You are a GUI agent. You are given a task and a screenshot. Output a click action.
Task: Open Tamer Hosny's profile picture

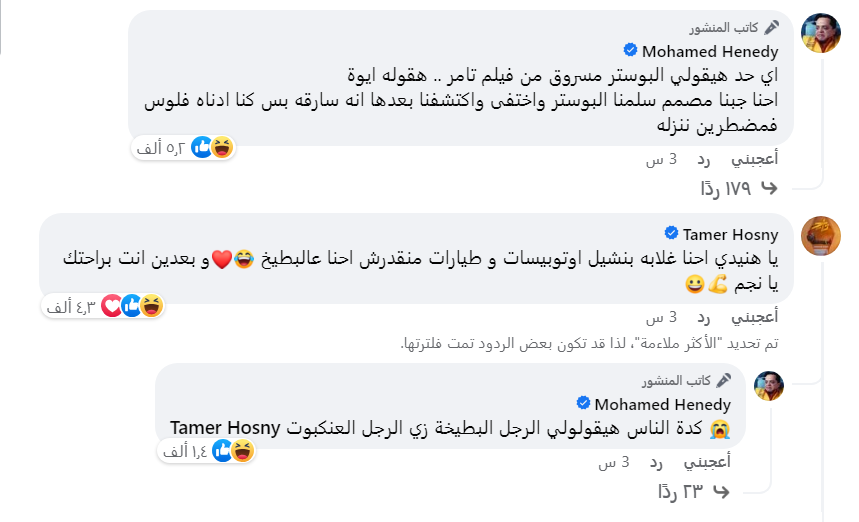tap(821, 236)
